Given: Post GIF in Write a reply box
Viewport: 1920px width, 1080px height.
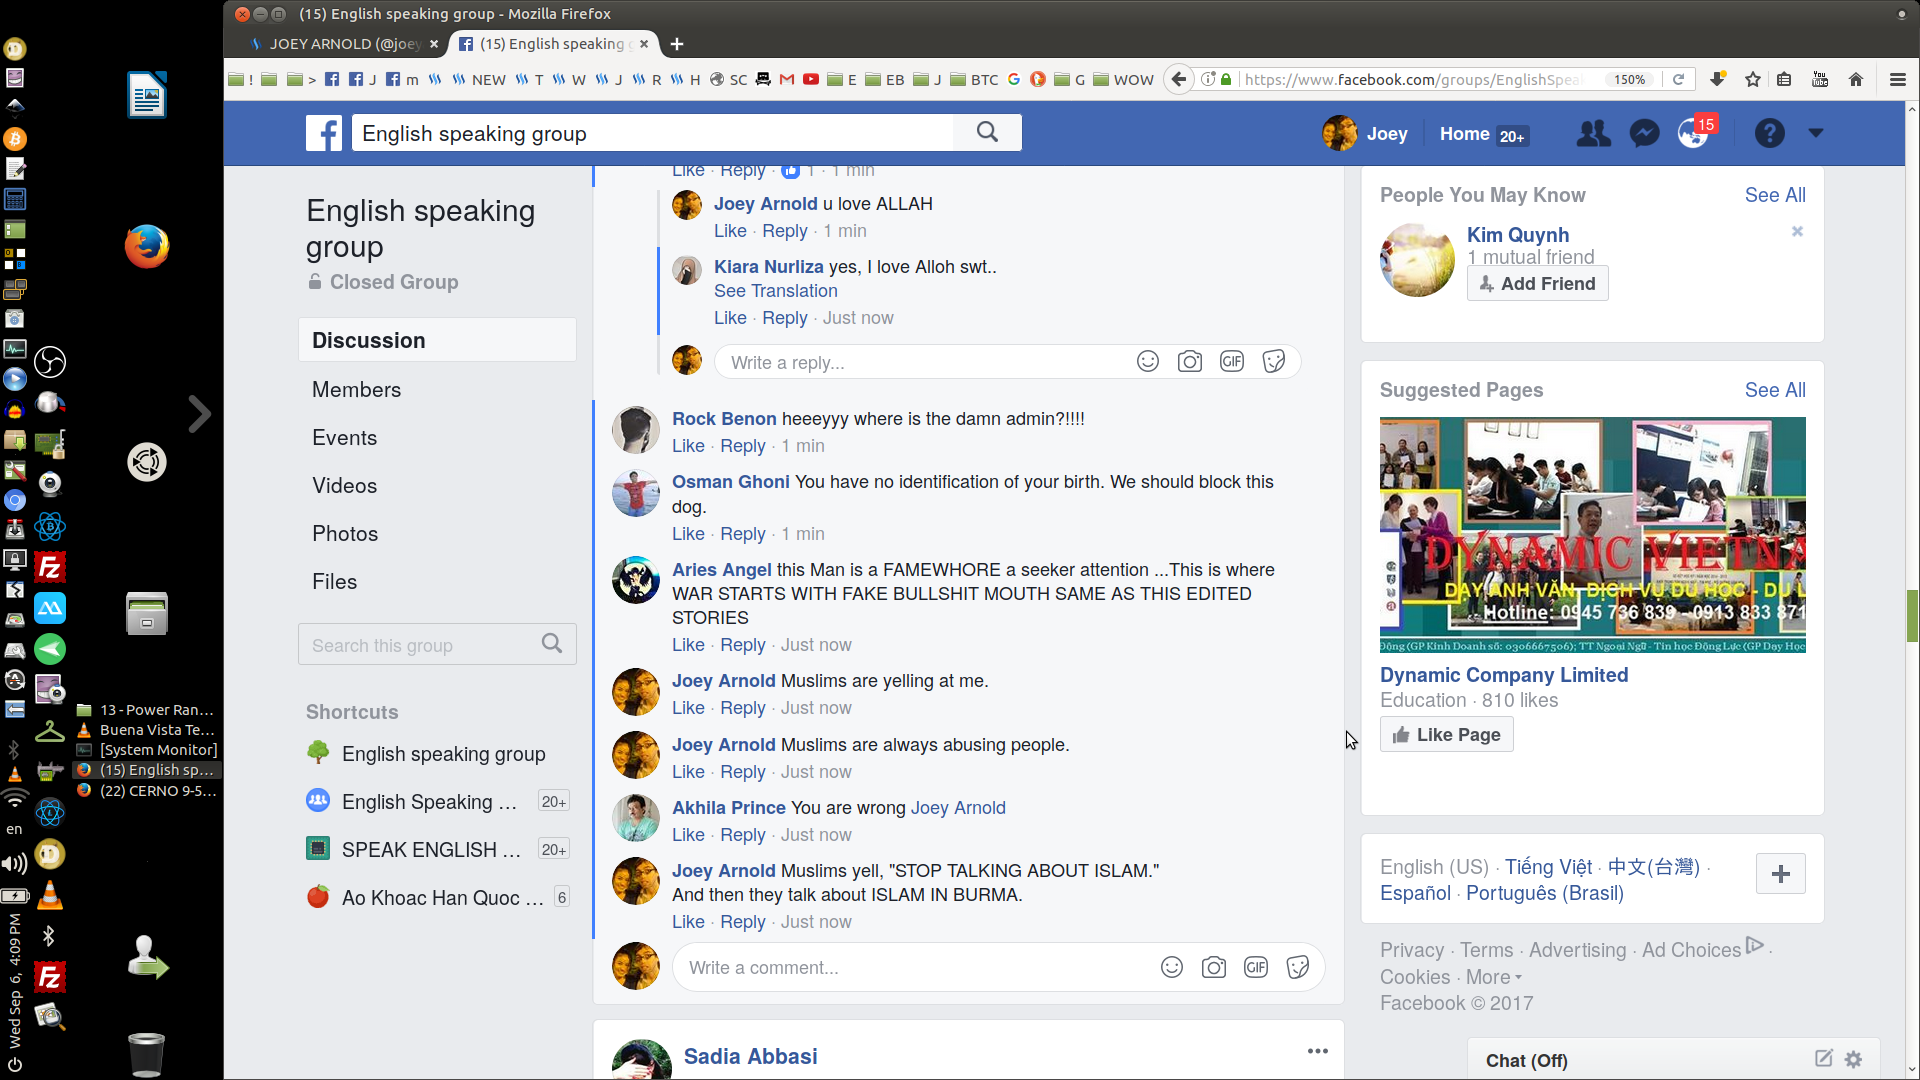Looking at the screenshot, I should click(1232, 361).
